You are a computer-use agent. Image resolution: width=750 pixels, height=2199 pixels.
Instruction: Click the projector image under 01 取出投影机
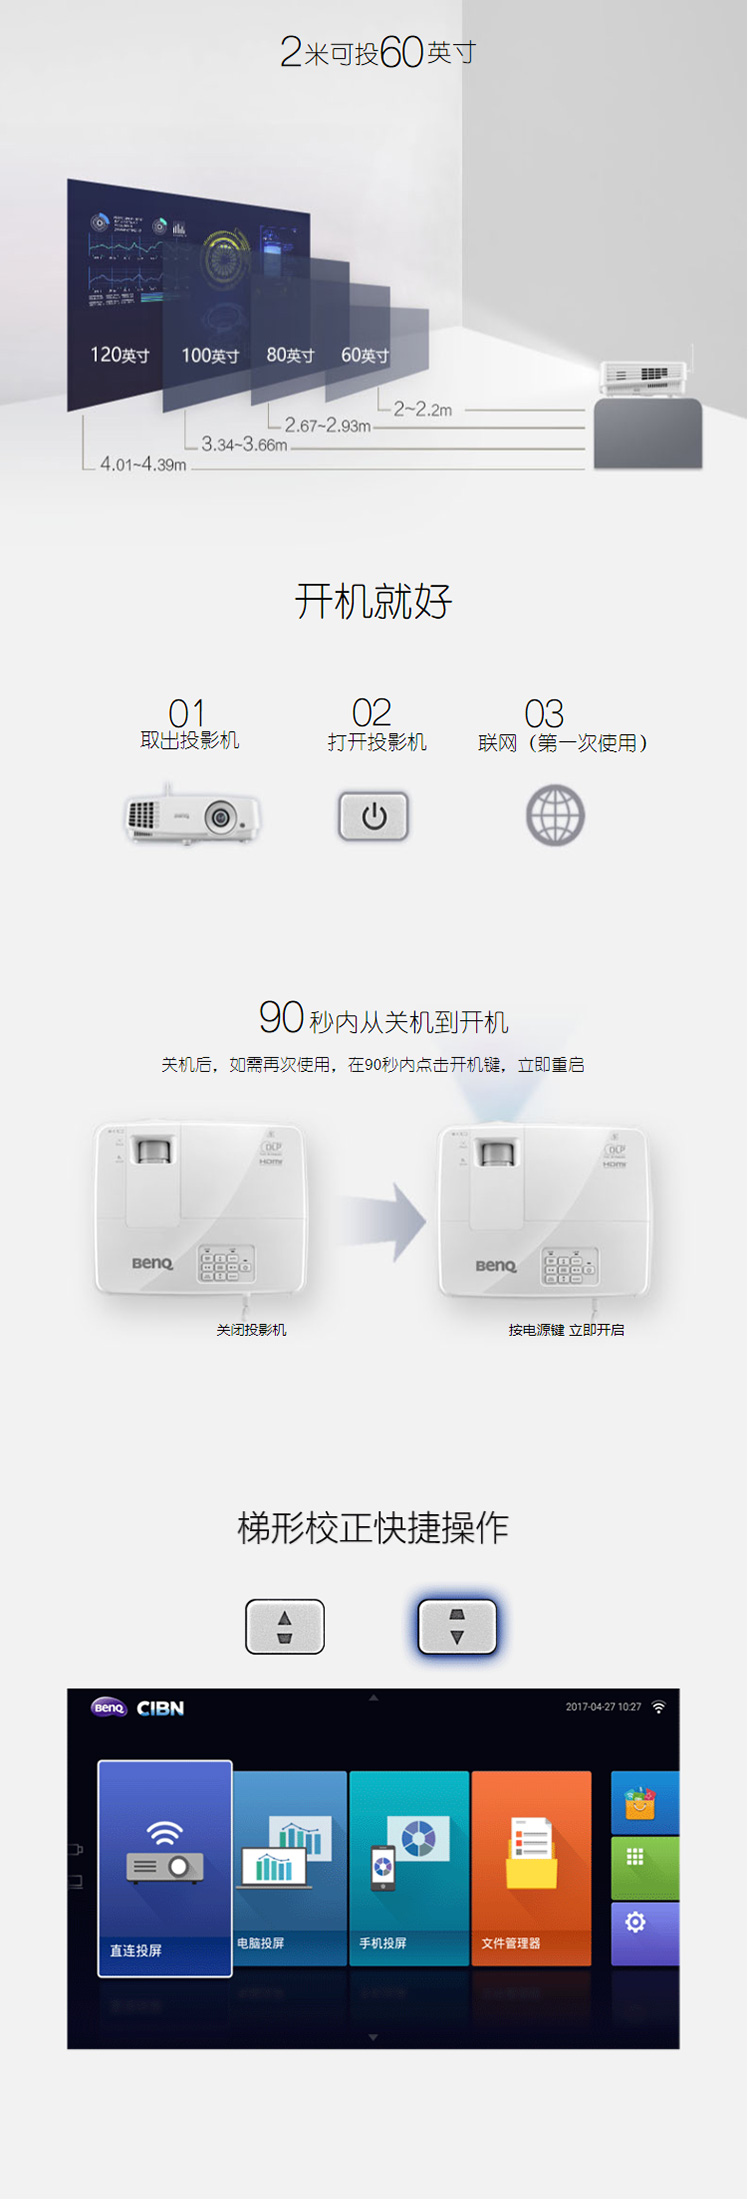(x=192, y=815)
